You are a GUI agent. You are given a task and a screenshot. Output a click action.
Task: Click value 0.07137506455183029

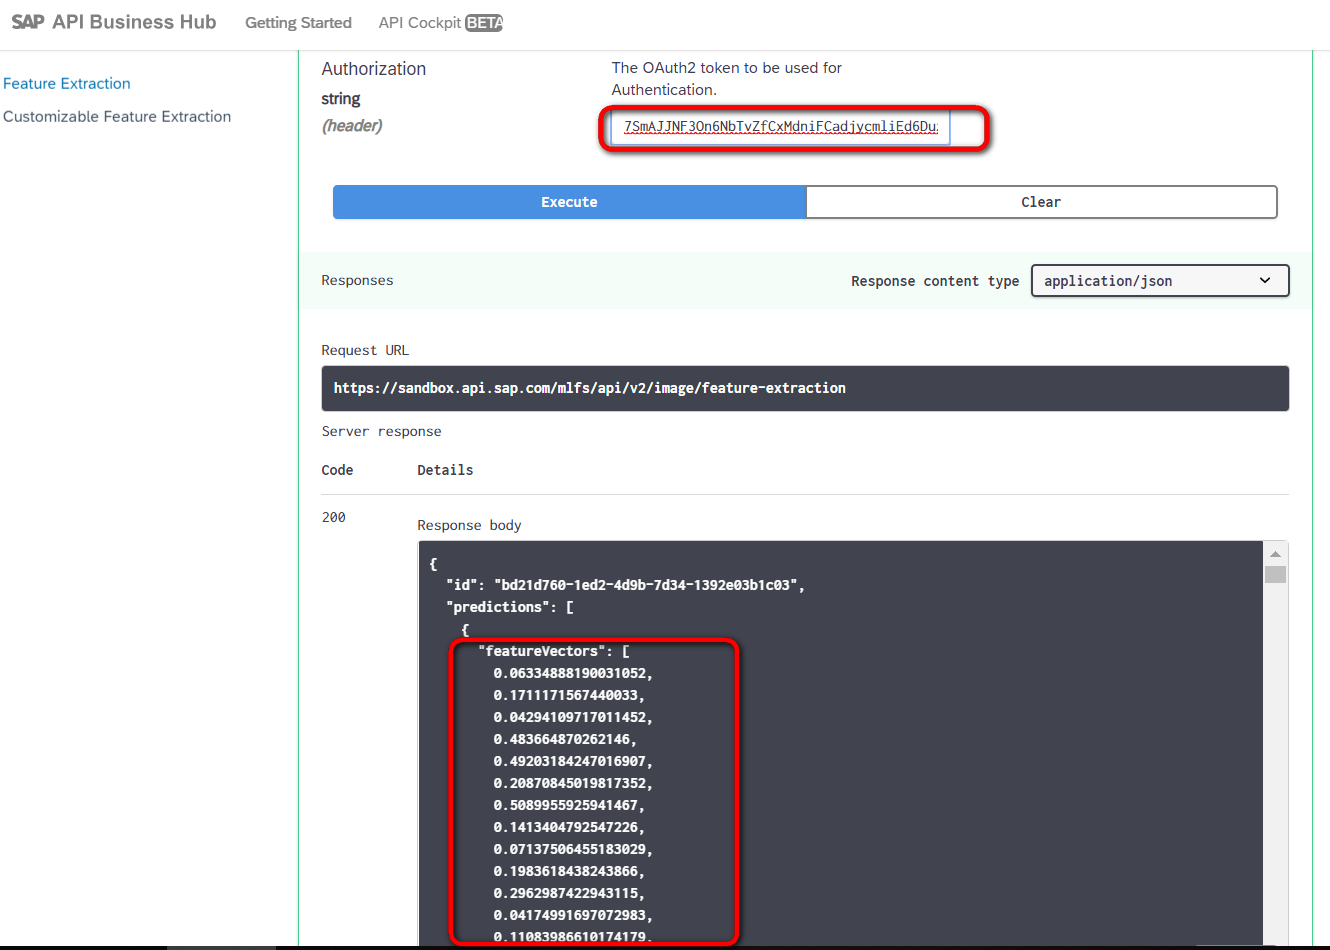click(573, 849)
